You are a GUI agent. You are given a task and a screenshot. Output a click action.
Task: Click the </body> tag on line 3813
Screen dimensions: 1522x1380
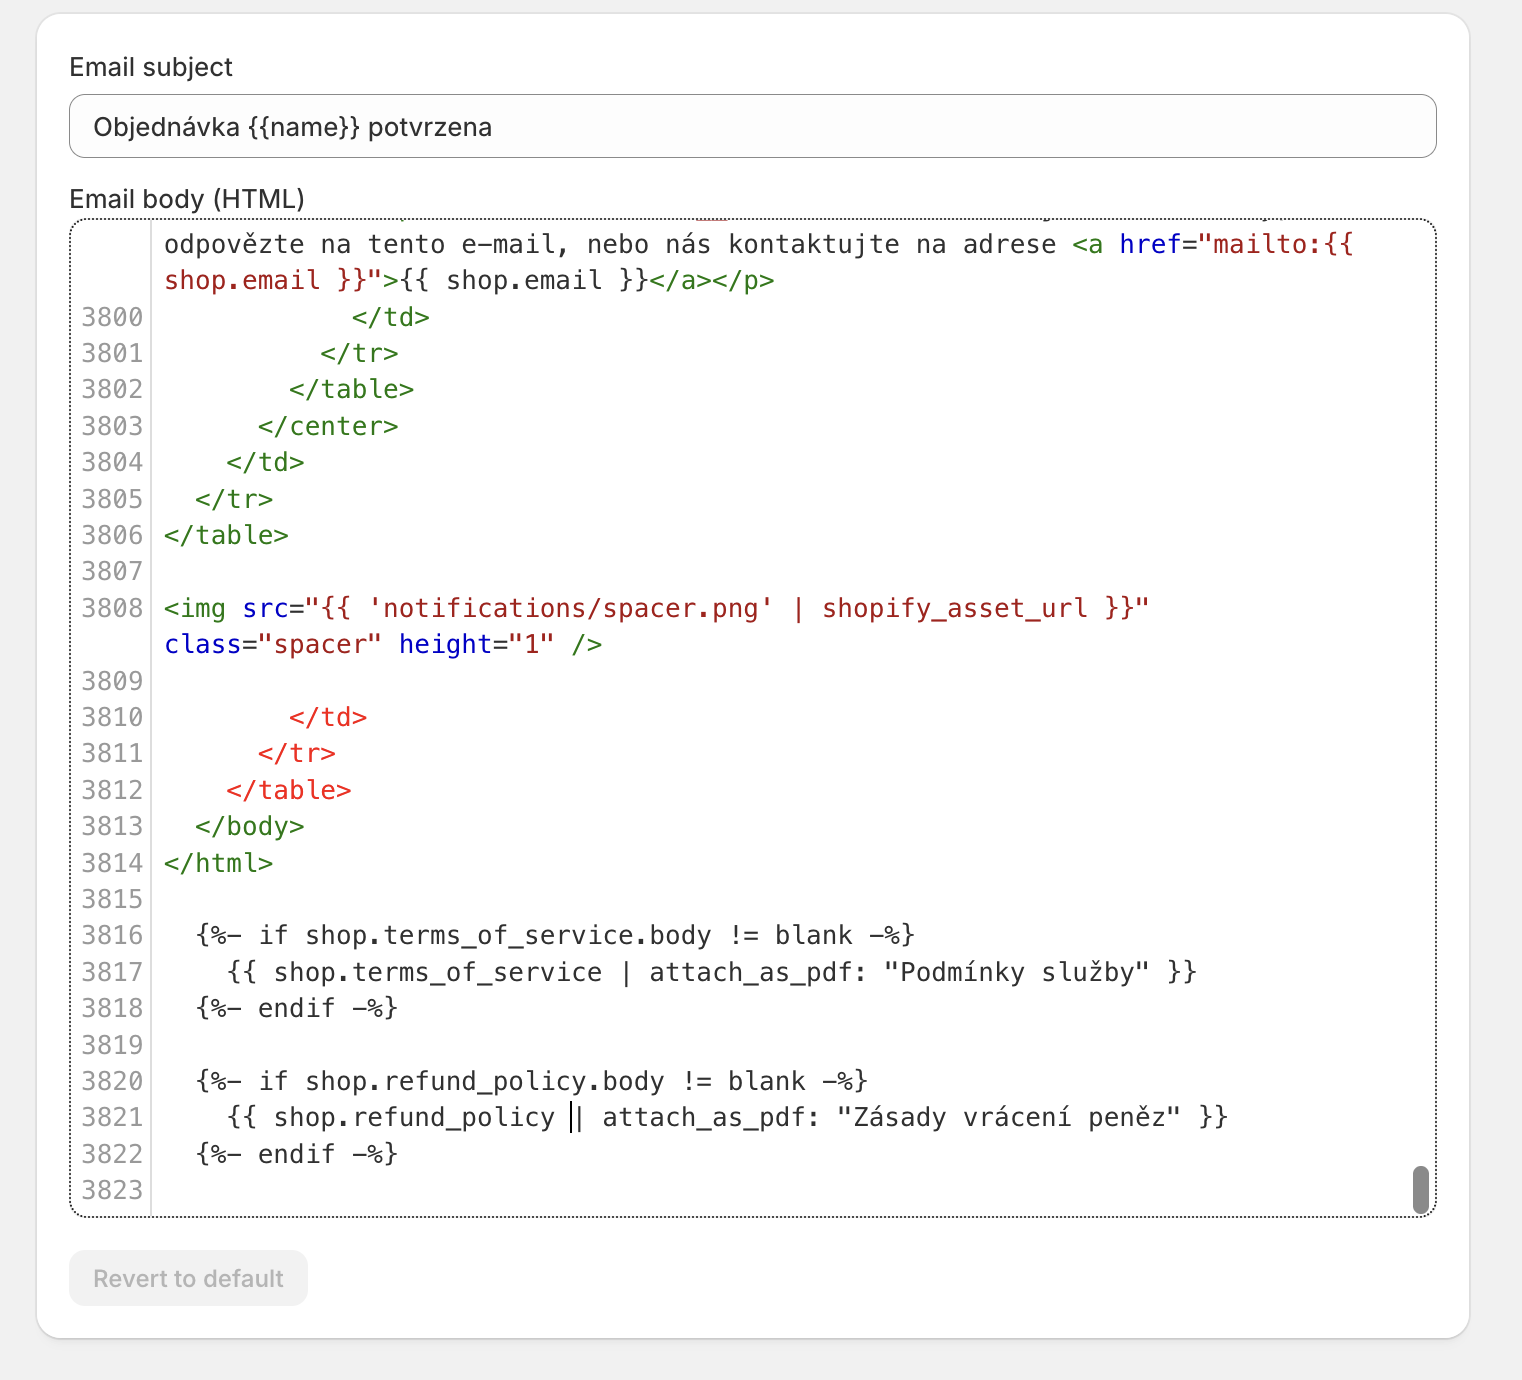click(250, 826)
